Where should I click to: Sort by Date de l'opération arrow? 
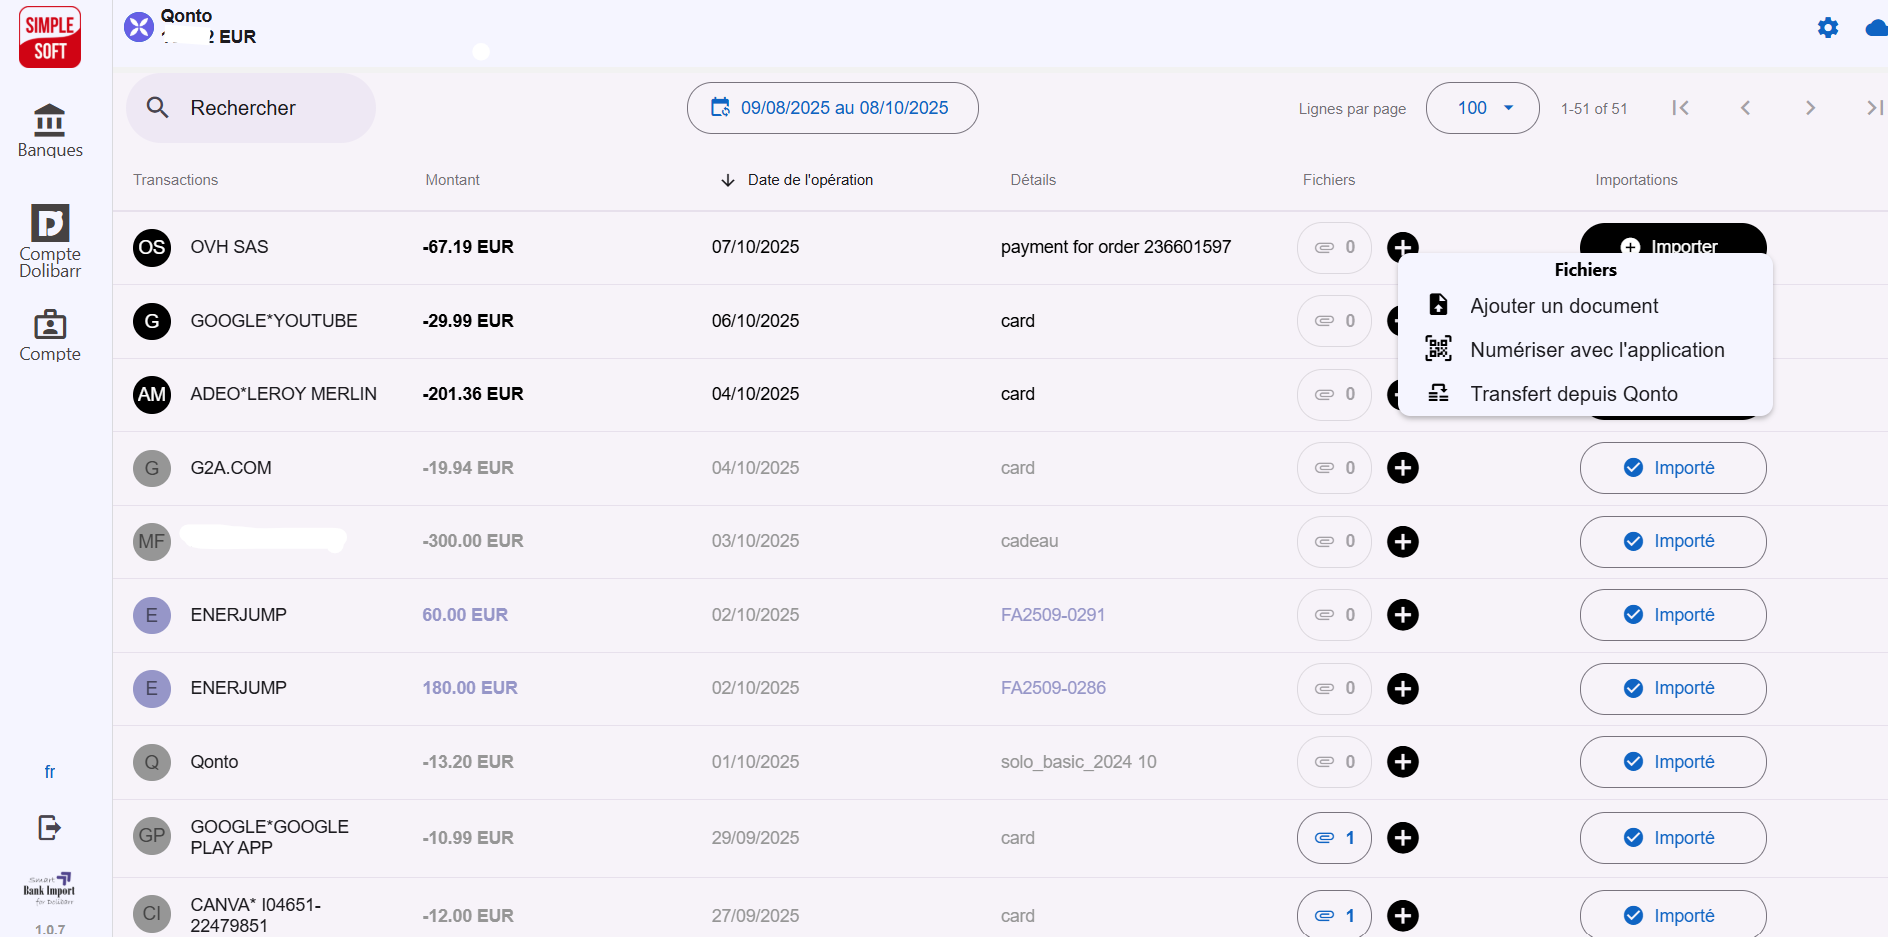pyautogui.click(x=727, y=180)
